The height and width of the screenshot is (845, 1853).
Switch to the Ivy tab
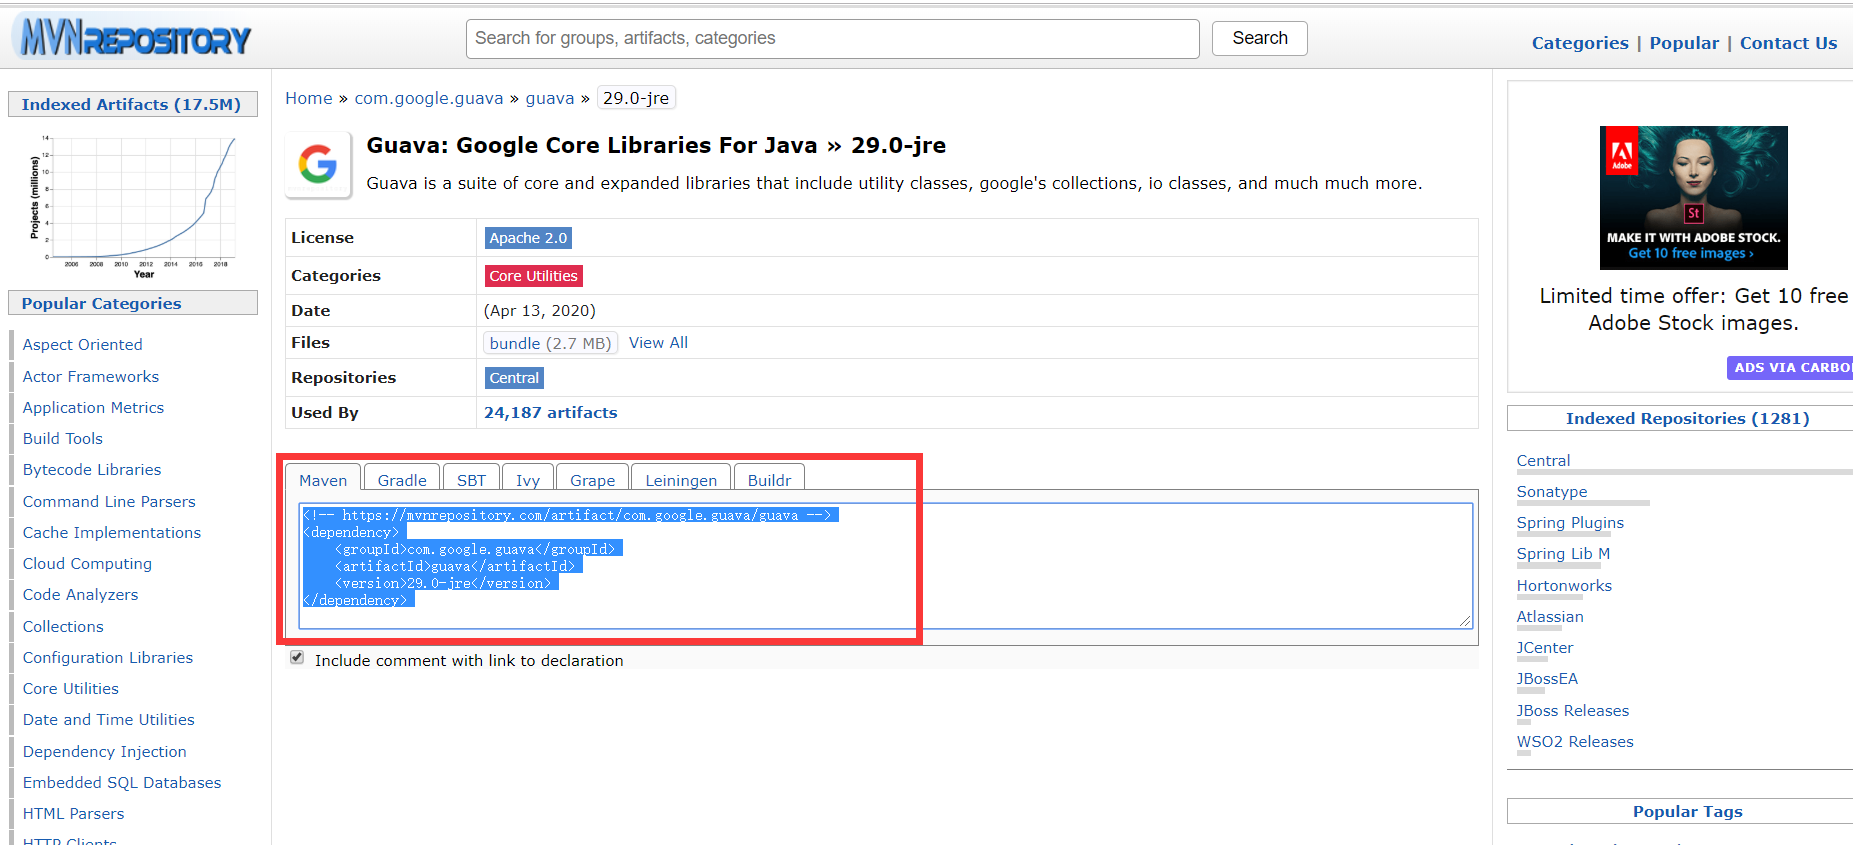point(528,480)
